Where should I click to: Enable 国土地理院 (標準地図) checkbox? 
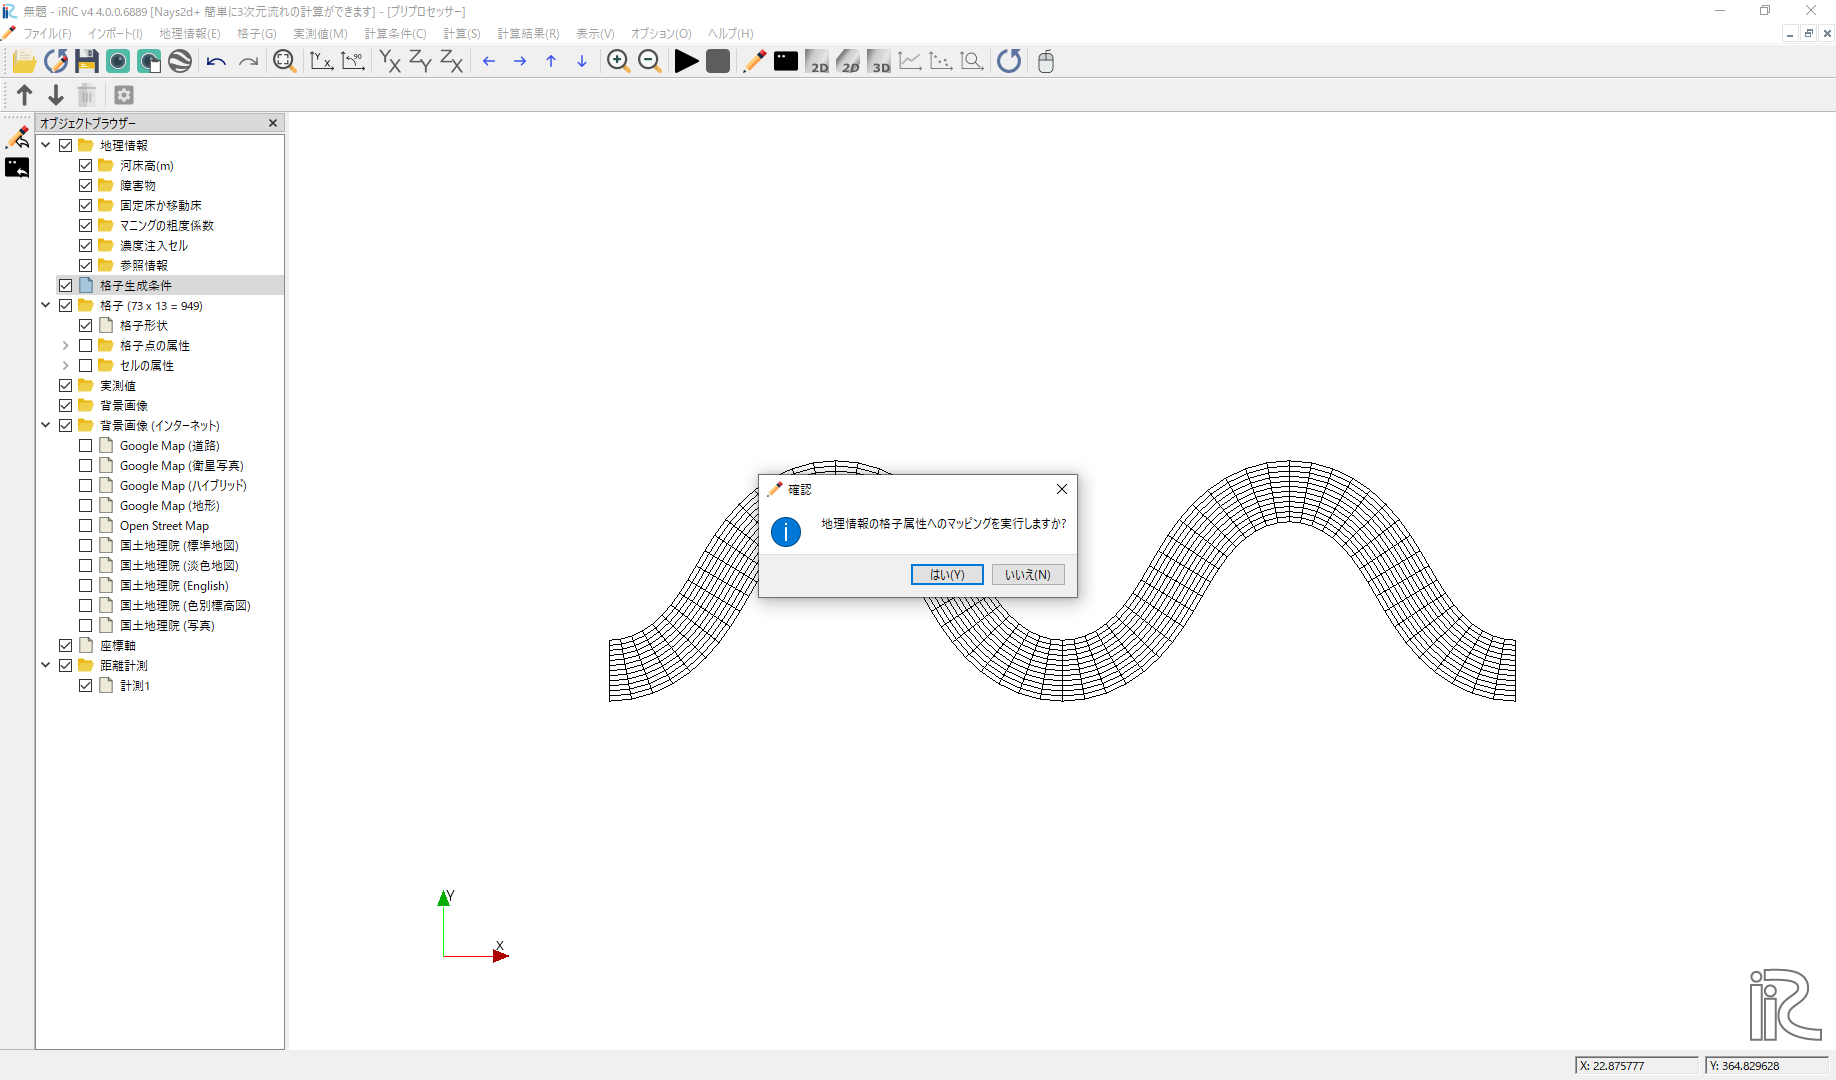[x=86, y=545]
